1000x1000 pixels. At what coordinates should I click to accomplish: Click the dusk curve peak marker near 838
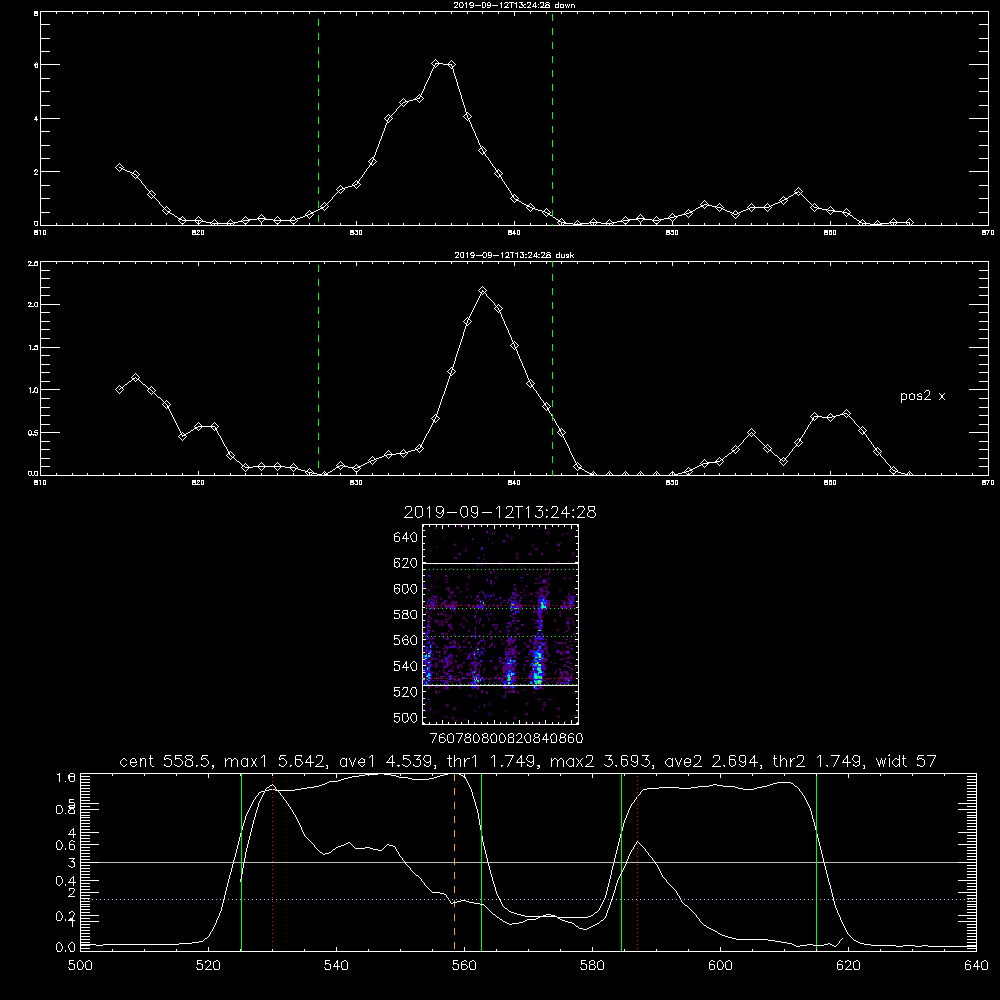483,291
